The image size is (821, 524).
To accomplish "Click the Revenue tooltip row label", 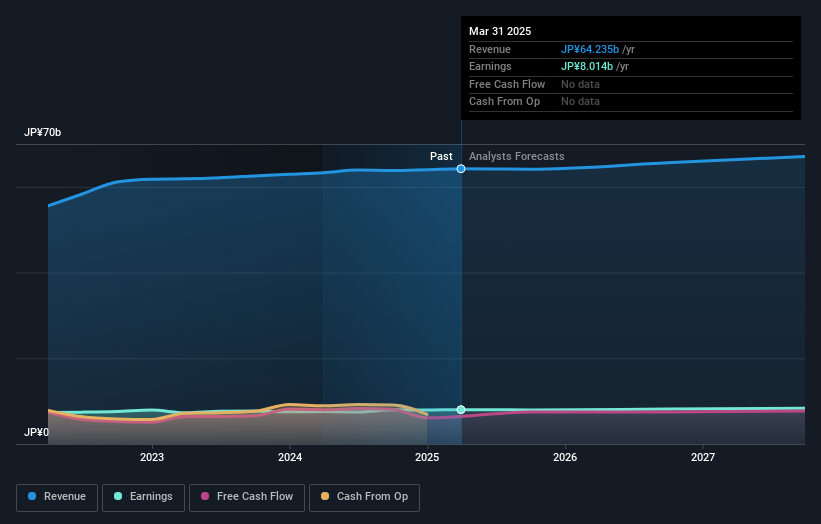I will [490, 49].
